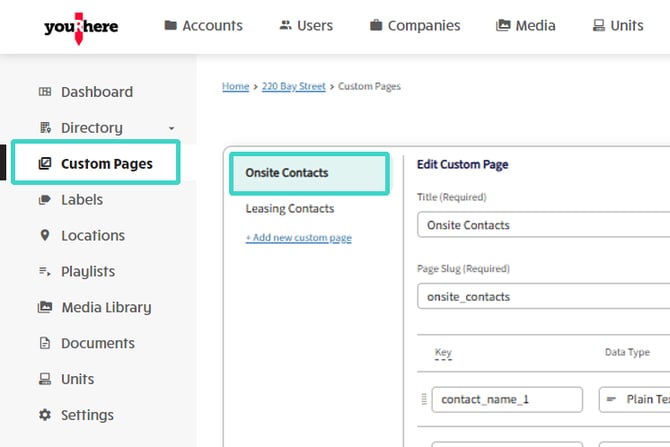Click Add new custom page link
The width and height of the screenshot is (670, 447).
point(298,238)
